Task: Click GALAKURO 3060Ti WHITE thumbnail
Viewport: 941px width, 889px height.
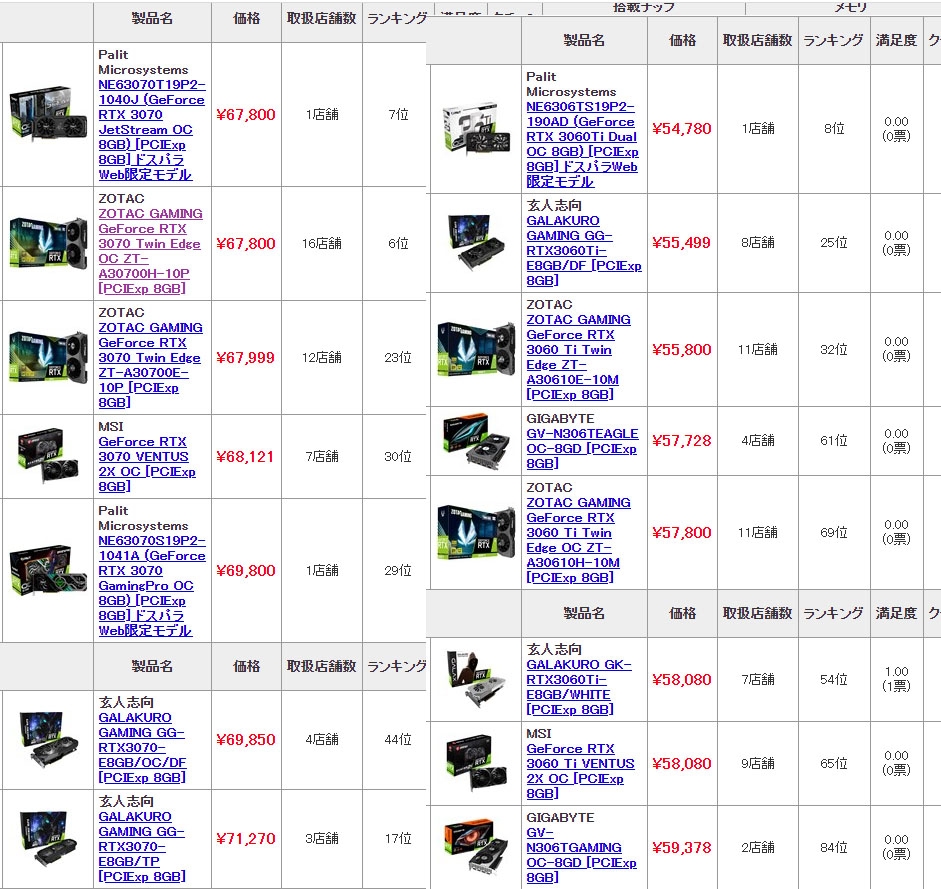Action: [476, 679]
